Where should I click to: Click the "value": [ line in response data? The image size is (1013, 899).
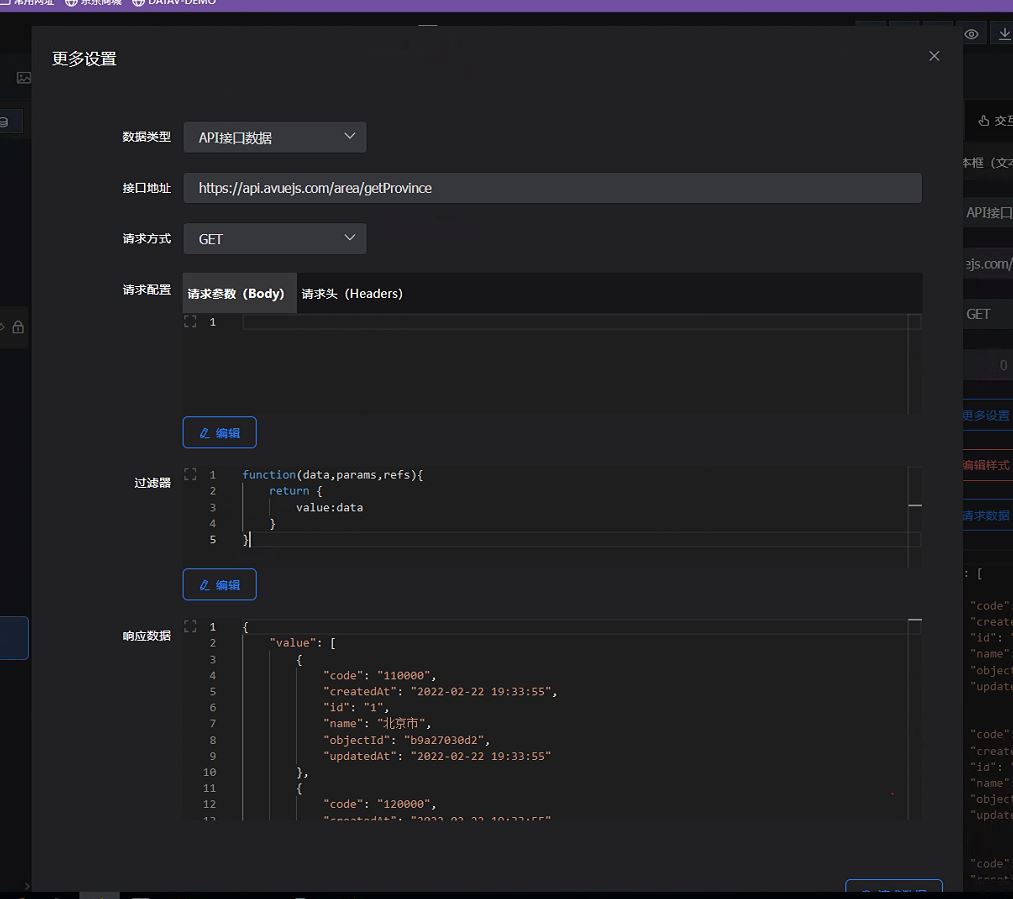pyautogui.click(x=302, y=643)
